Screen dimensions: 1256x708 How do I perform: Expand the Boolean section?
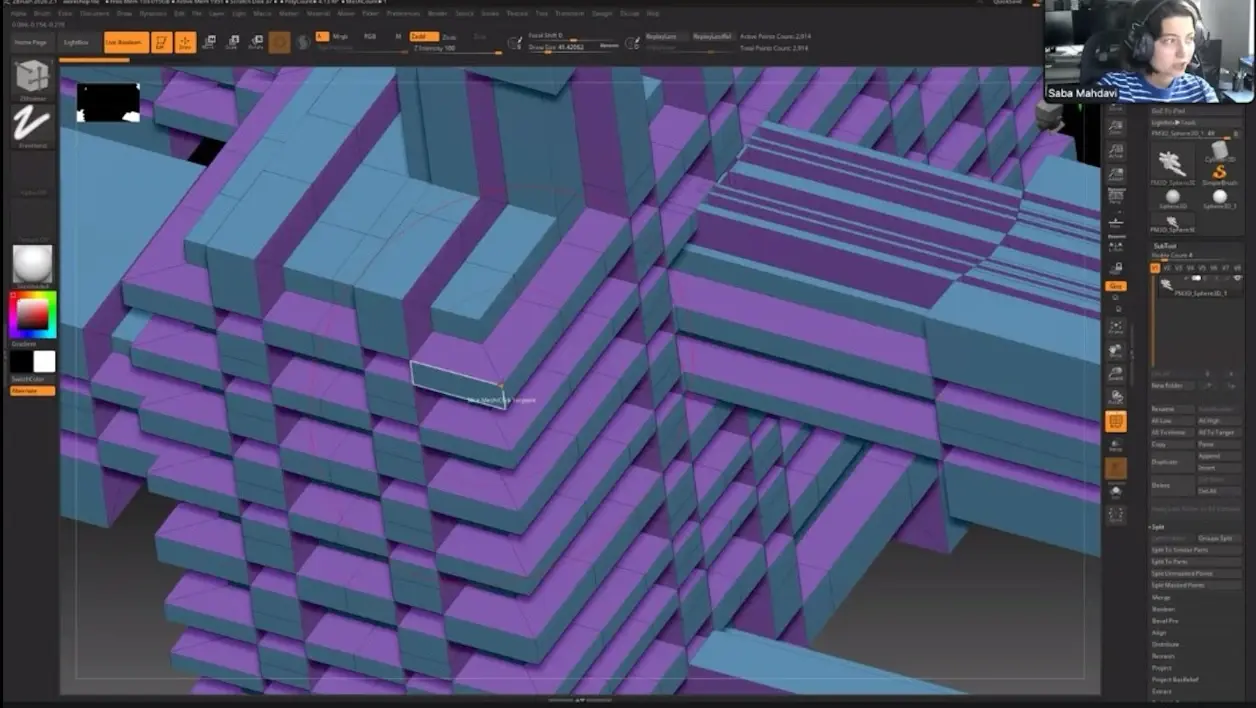1163,609
